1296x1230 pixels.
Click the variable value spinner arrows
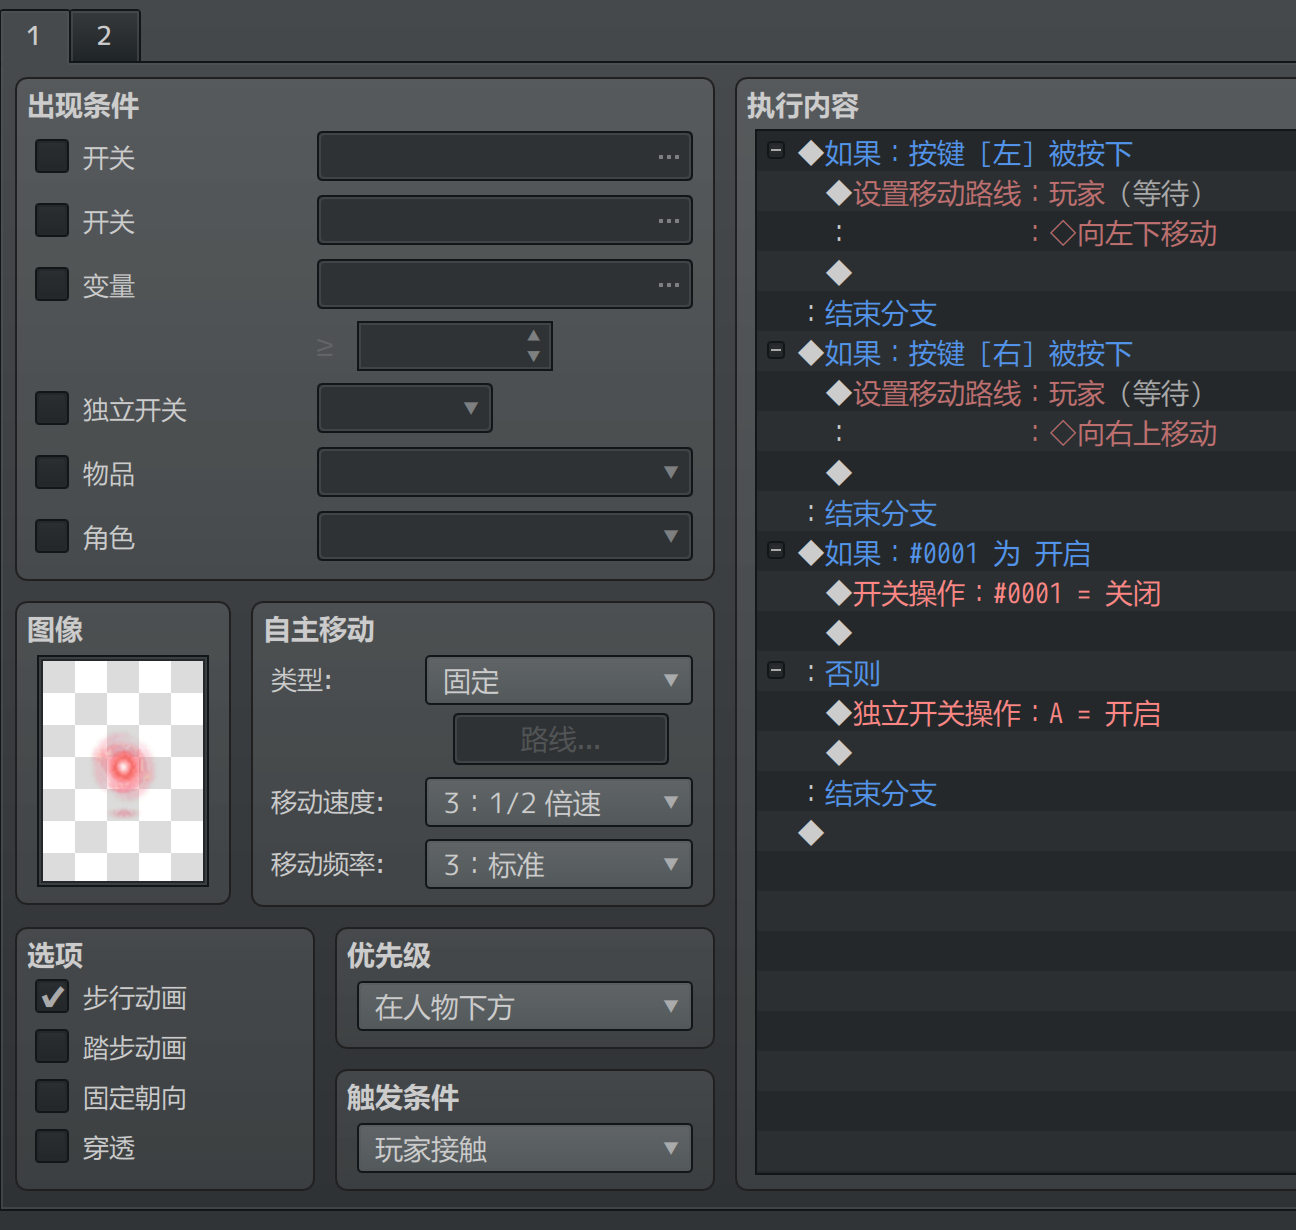point(534,346)
